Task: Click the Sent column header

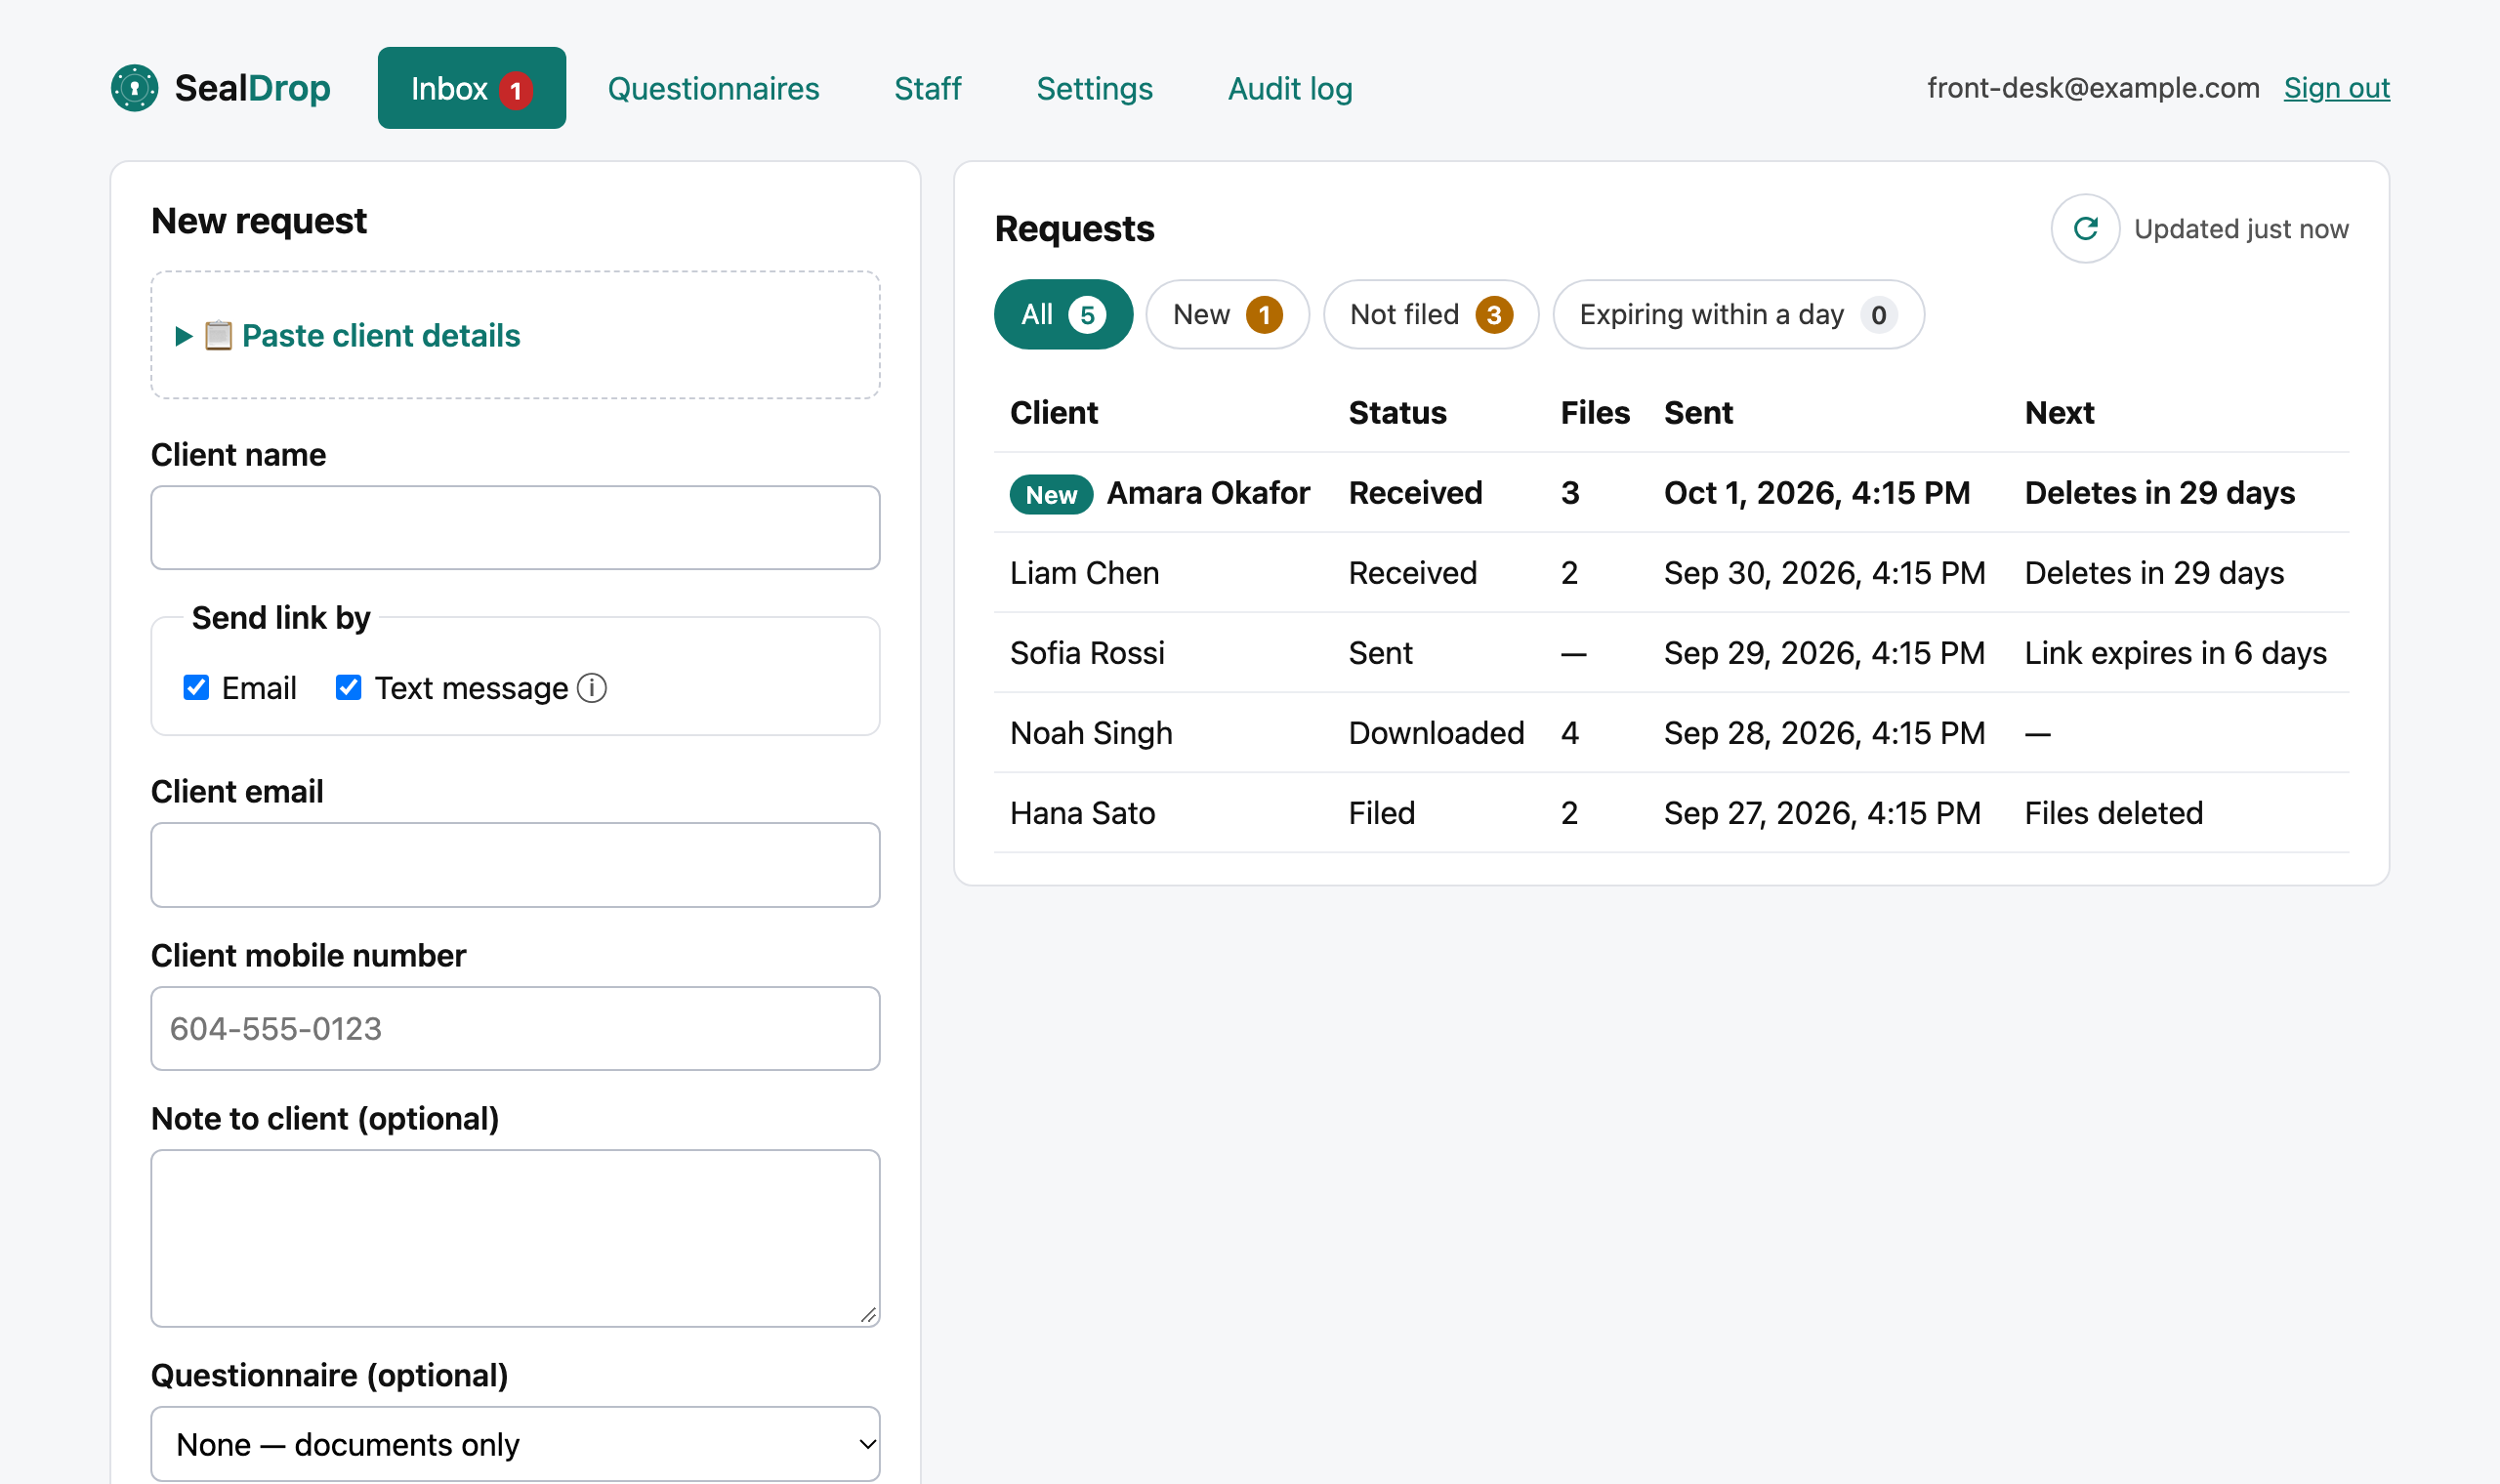Action: pyautogui.click(x=1698, y=412)
